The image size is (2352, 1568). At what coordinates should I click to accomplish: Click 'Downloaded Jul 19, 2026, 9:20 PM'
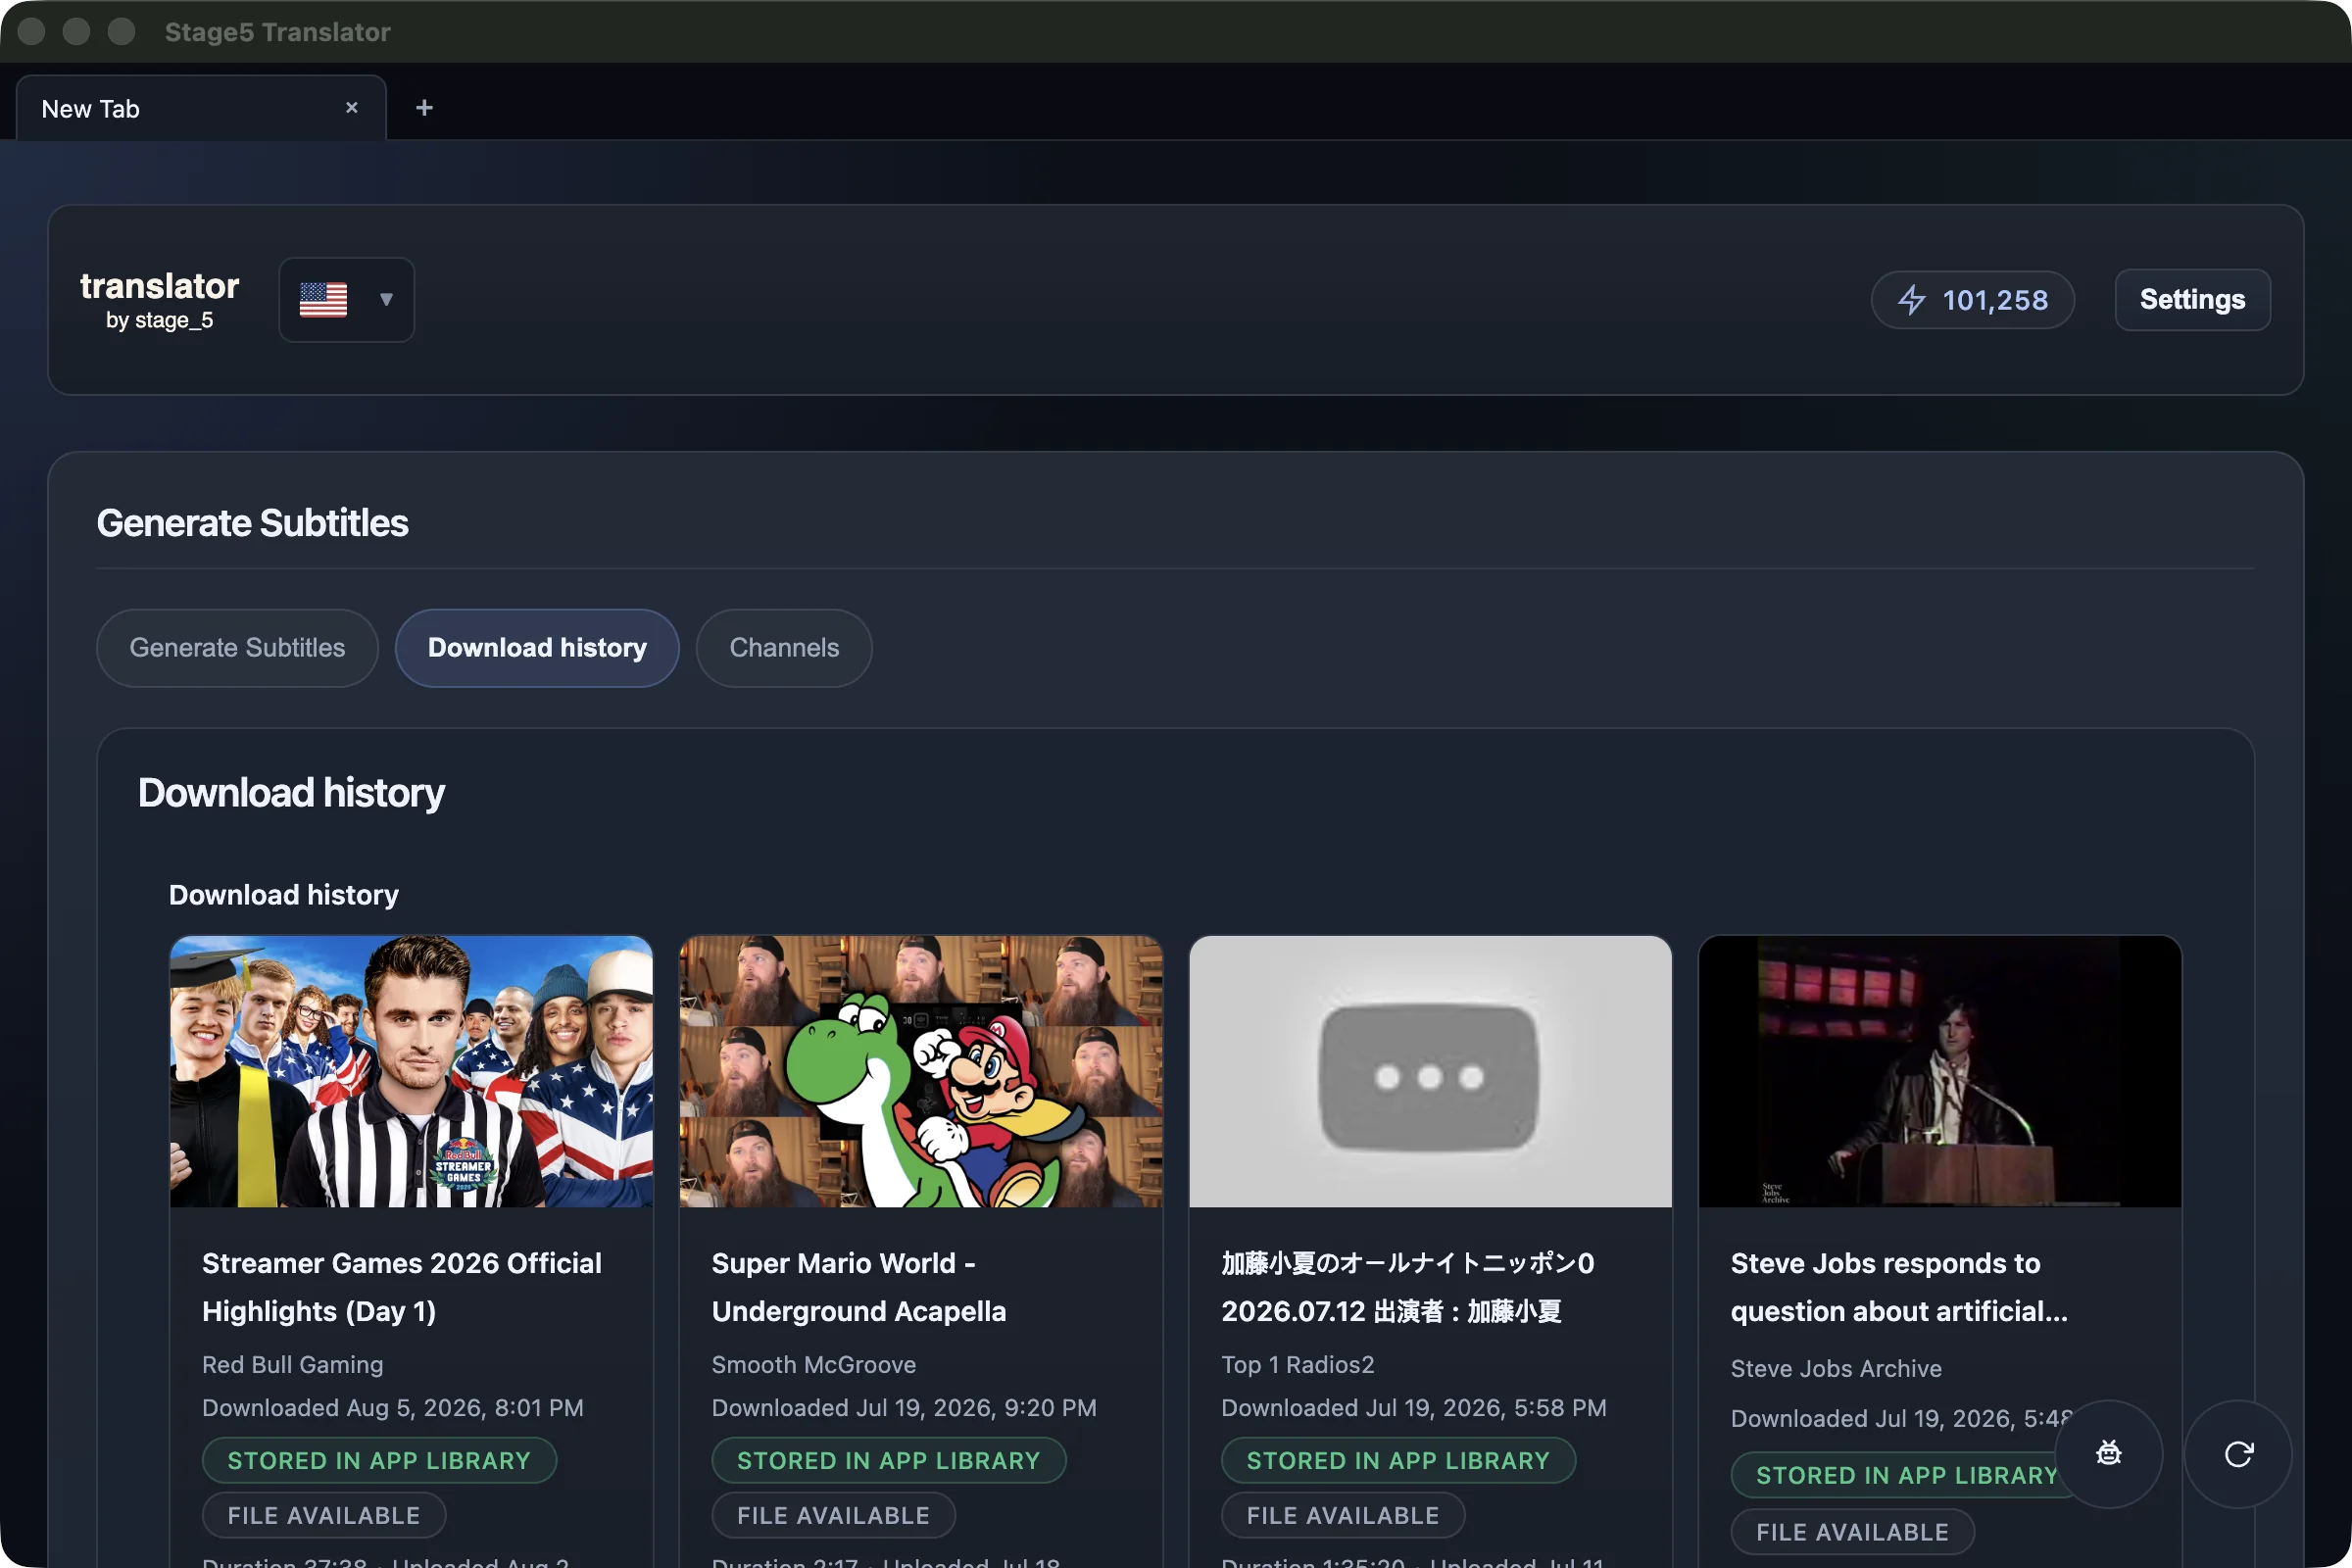click(904, 1408)
